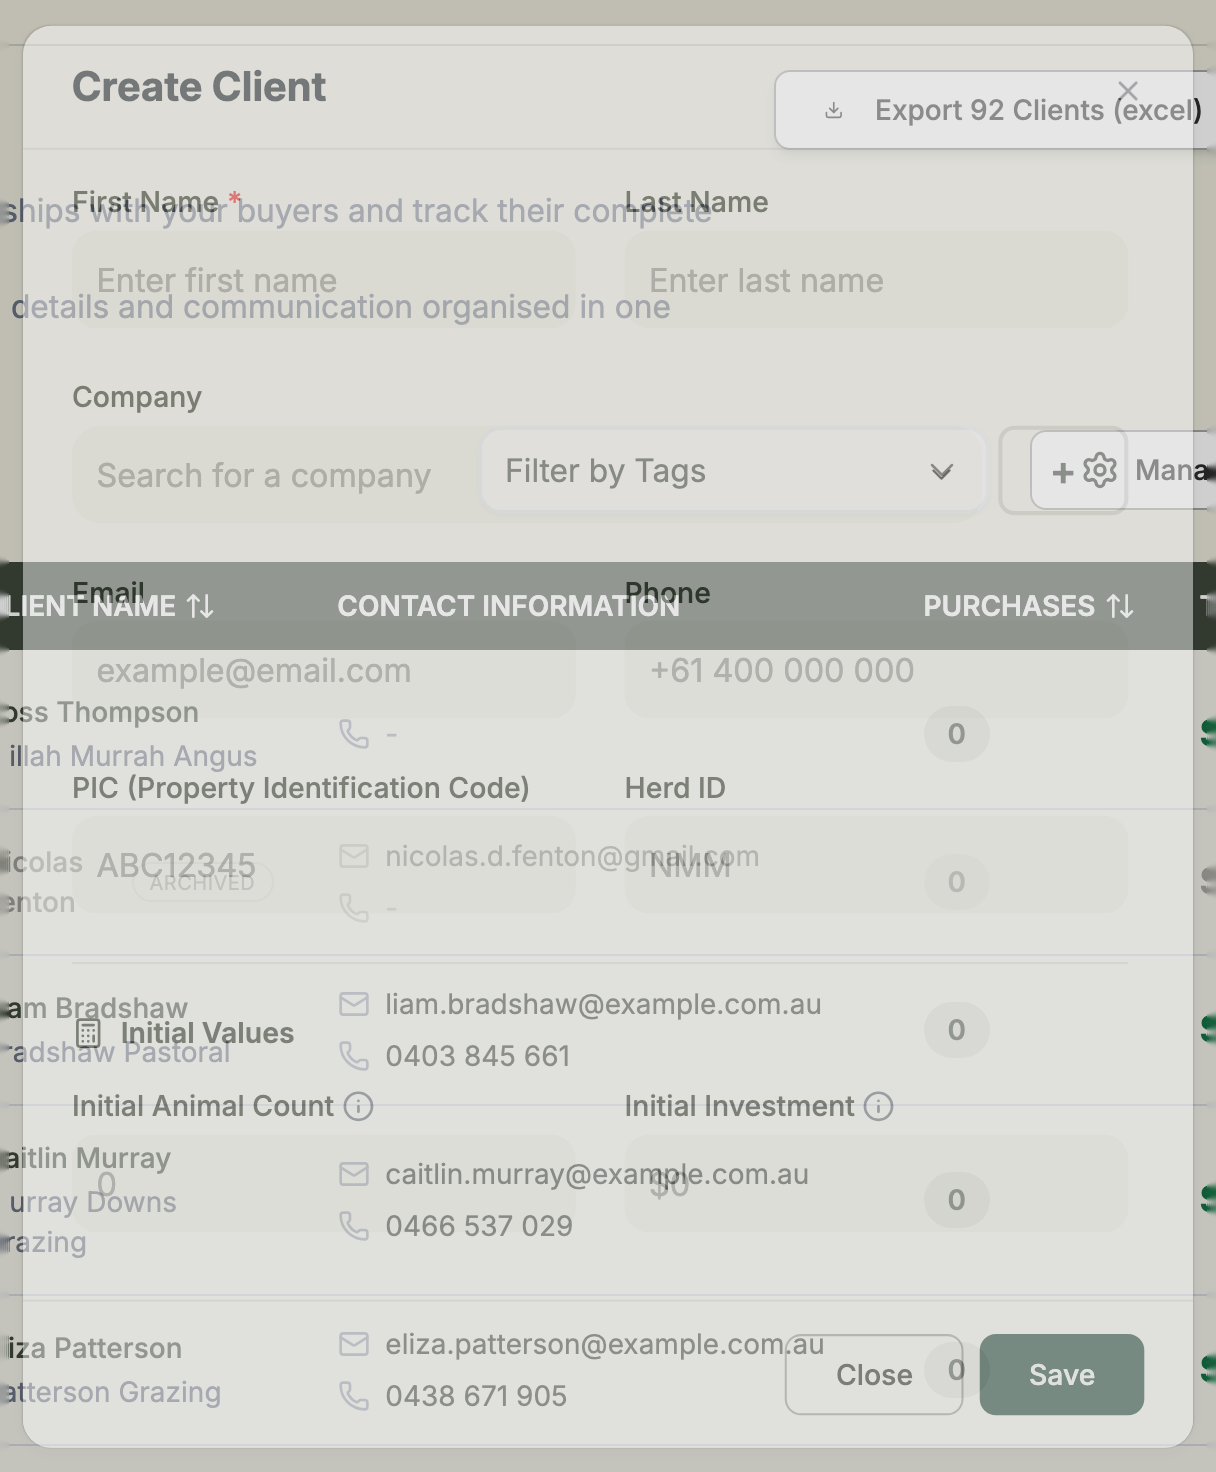The height and width of the screenshot is (1472, 1216).
Task: Sort by Client Name column arrows
Action: click(x=200, y=606)
